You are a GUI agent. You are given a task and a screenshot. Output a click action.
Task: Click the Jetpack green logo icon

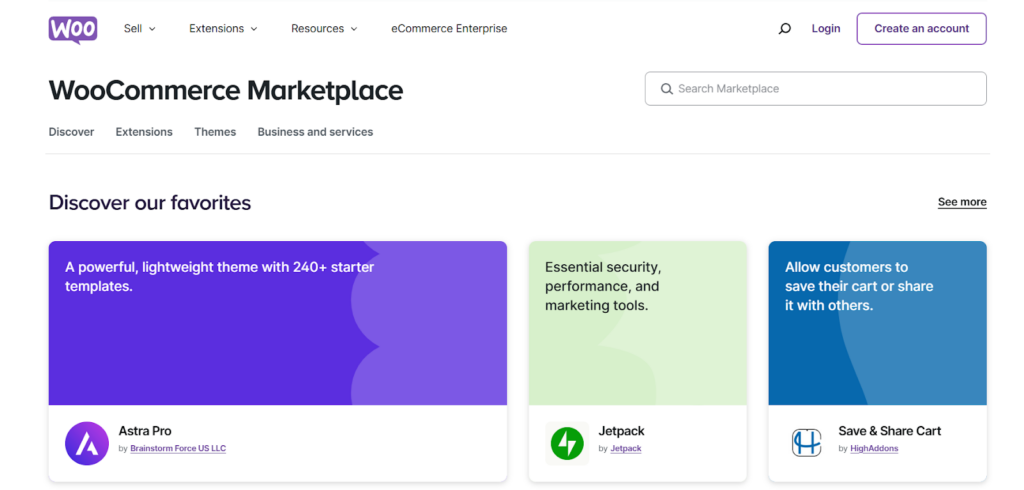tap(567, 444)
